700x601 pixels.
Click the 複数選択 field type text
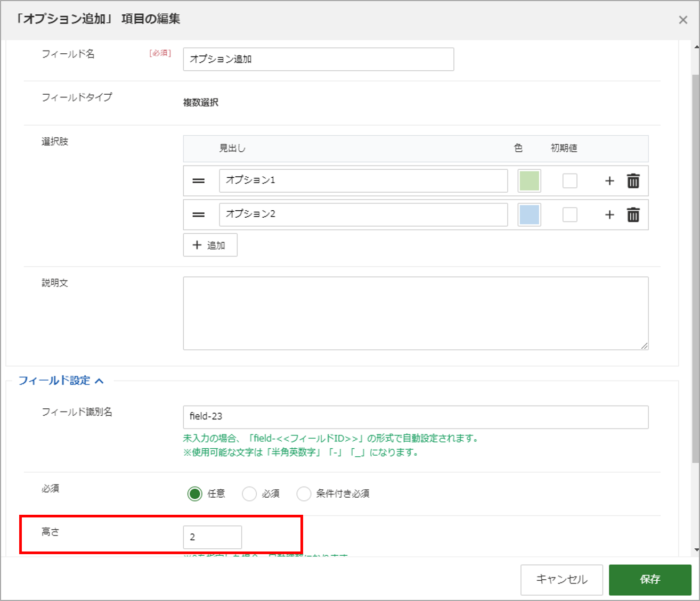tap(201, 102)
